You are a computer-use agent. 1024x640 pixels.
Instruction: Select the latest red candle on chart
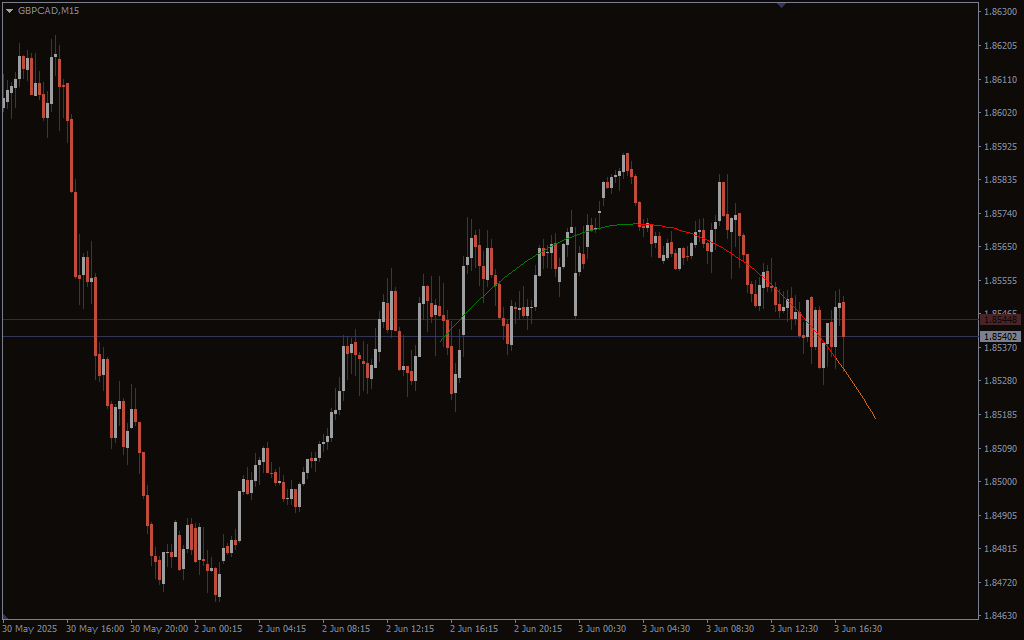click(x=844, y=319)
